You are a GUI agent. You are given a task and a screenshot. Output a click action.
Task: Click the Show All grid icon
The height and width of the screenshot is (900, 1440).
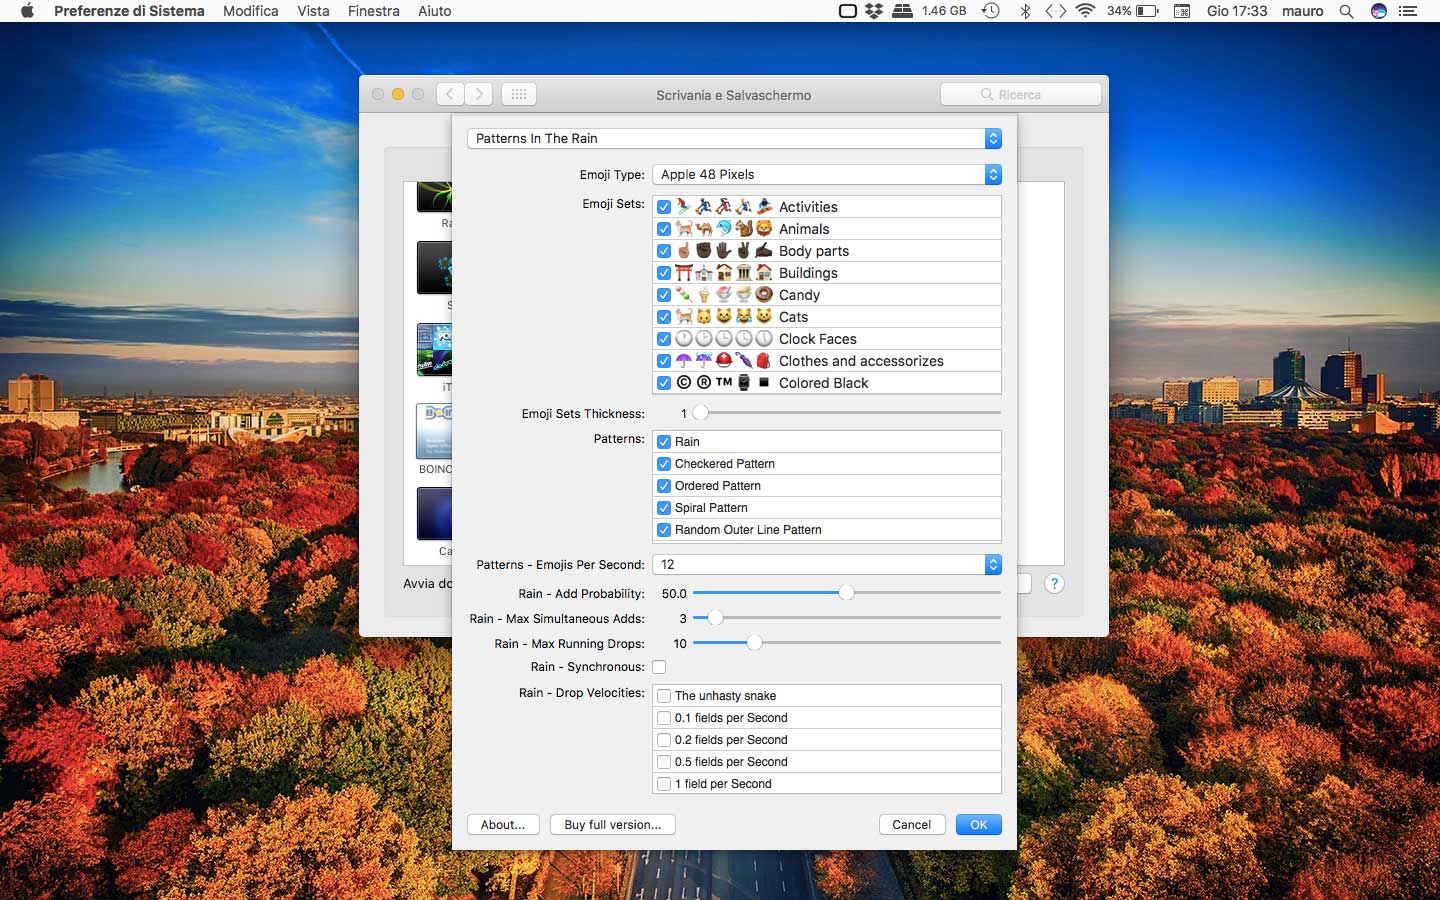518,94
